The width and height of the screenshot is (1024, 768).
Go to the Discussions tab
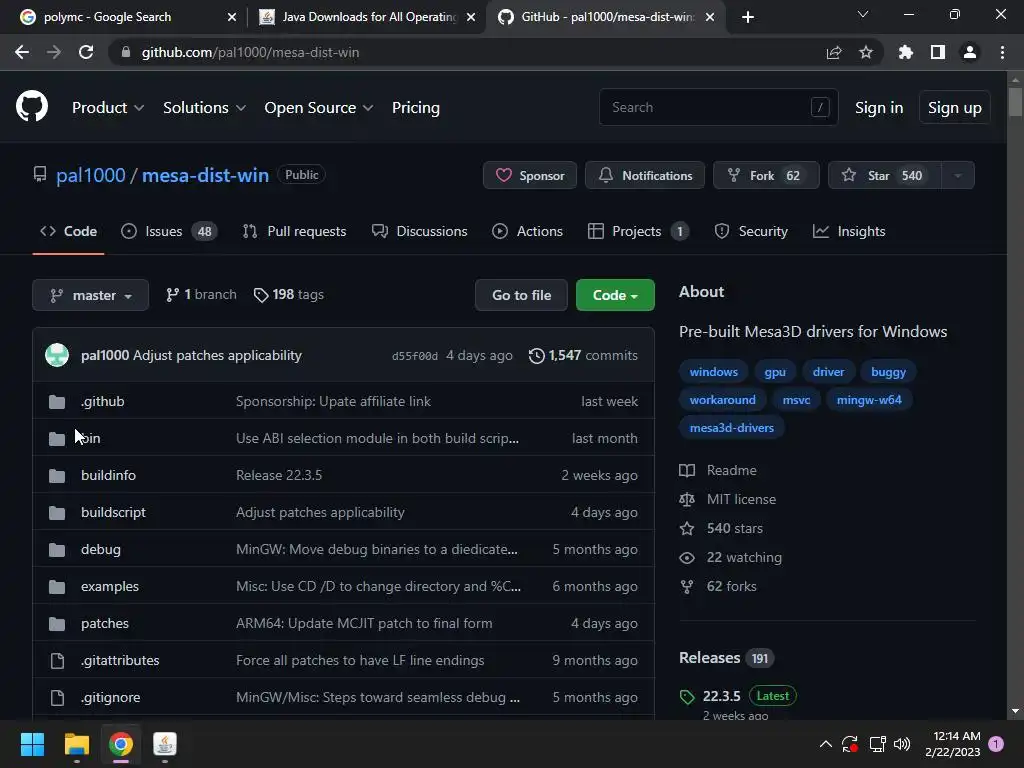coord(419,231)
